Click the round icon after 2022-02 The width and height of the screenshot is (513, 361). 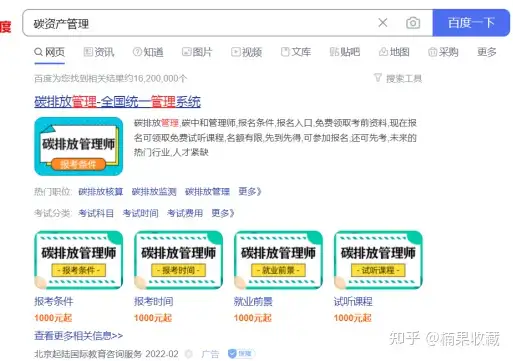coord(189,354)
